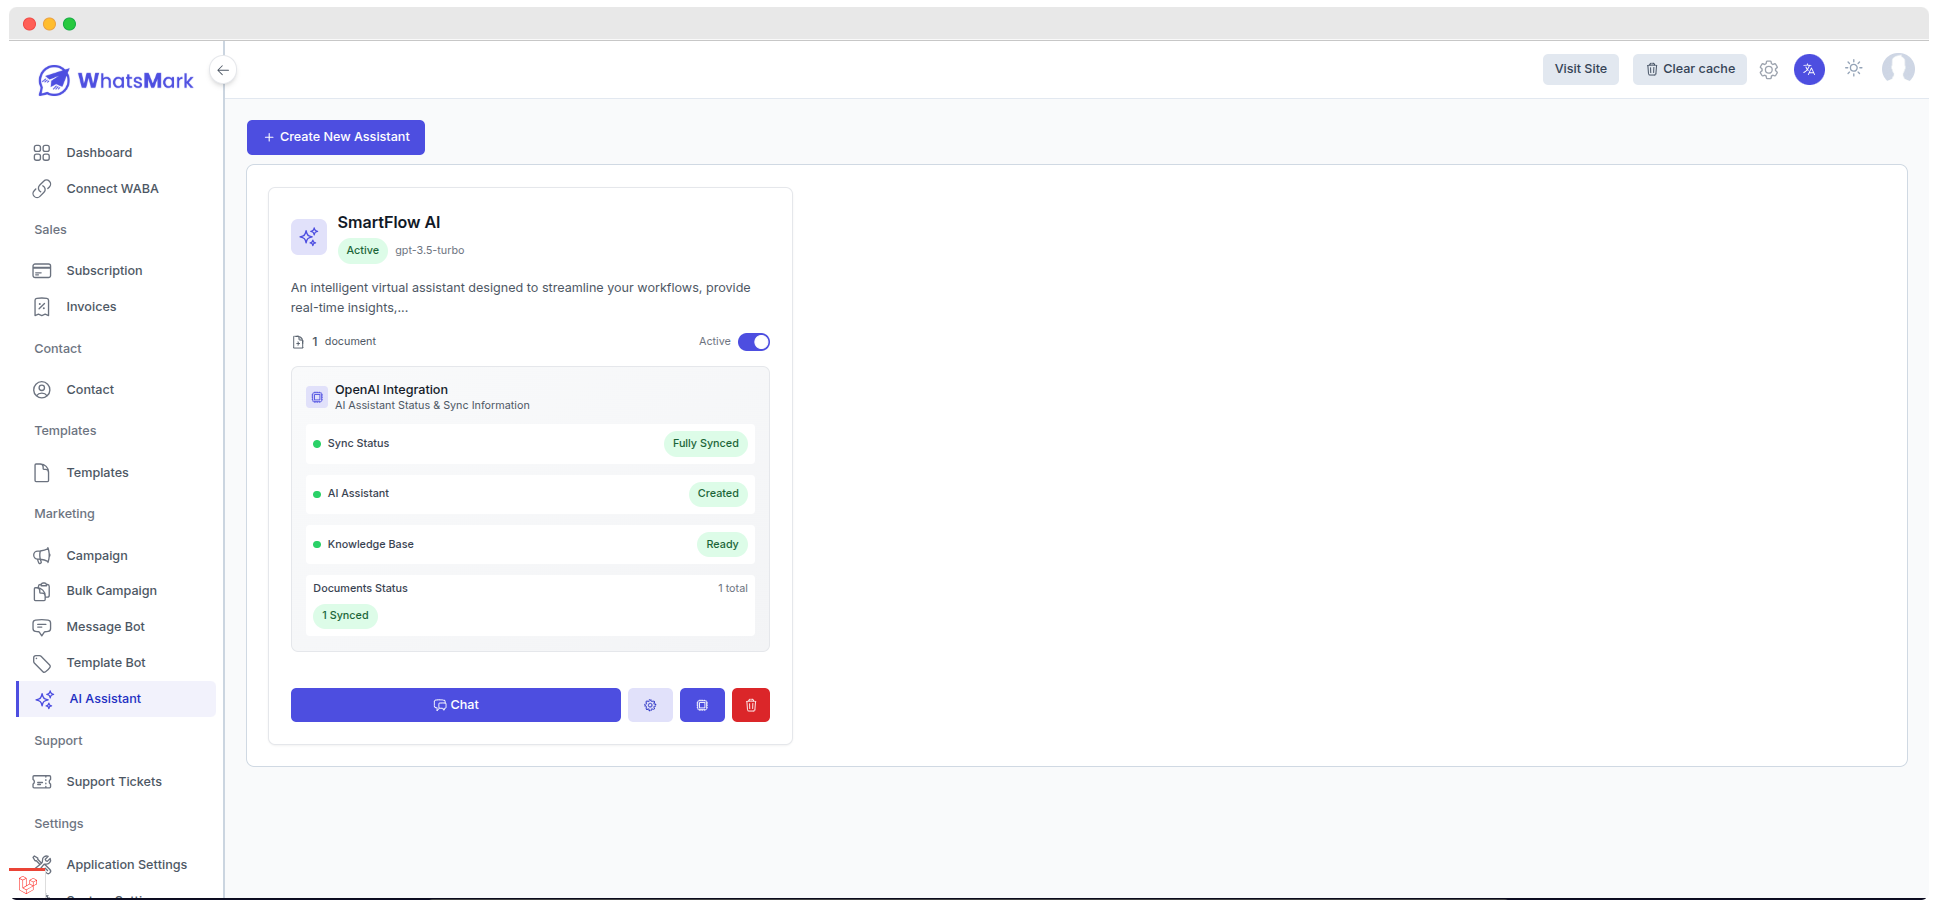
Task: Start Chat with SmartFlow AI
Action: coord(456,705)
